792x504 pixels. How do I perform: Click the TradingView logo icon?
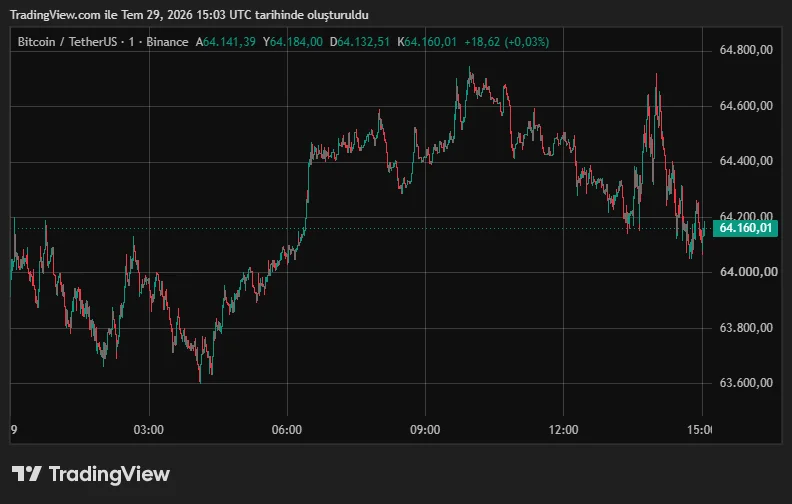pyautogui.click(x=26, y=474)
